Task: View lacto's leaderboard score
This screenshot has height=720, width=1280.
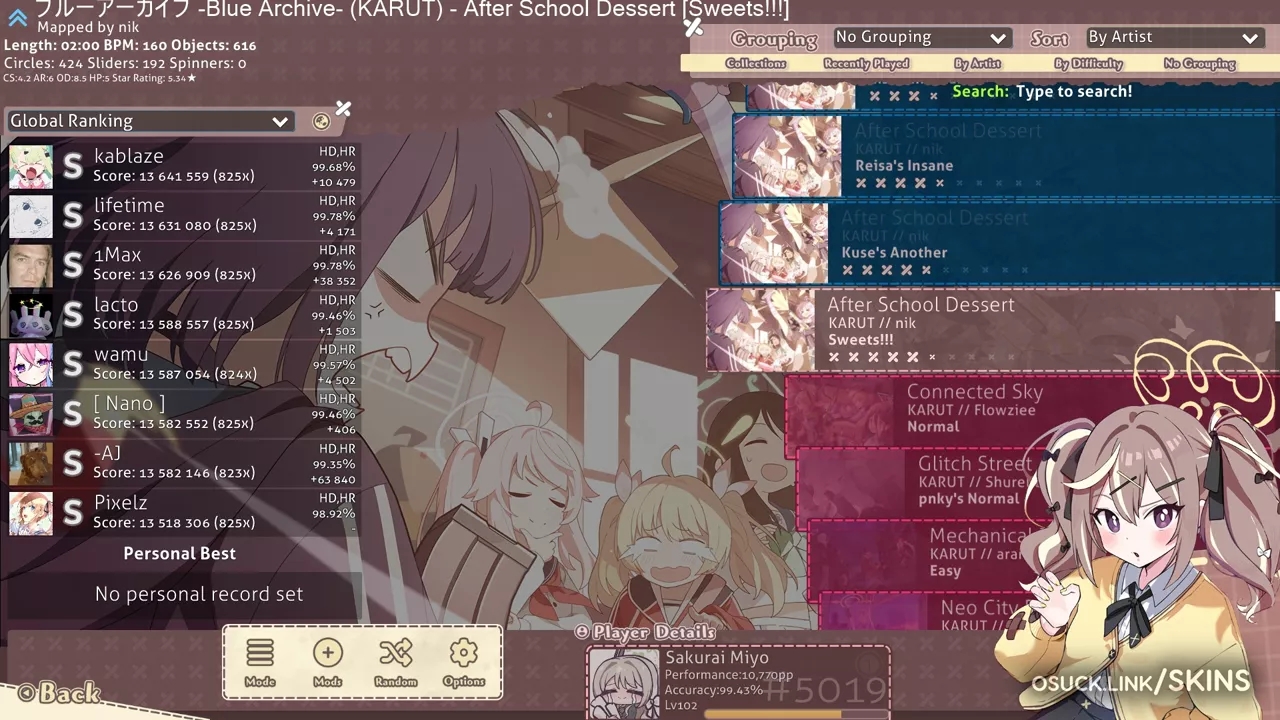Action: pyautogui.click(x=182, y=315)
